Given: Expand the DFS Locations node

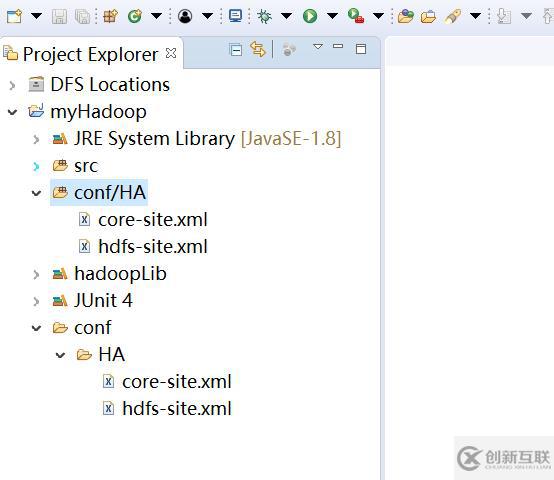Looking at the screenshot, I should 12,85.
